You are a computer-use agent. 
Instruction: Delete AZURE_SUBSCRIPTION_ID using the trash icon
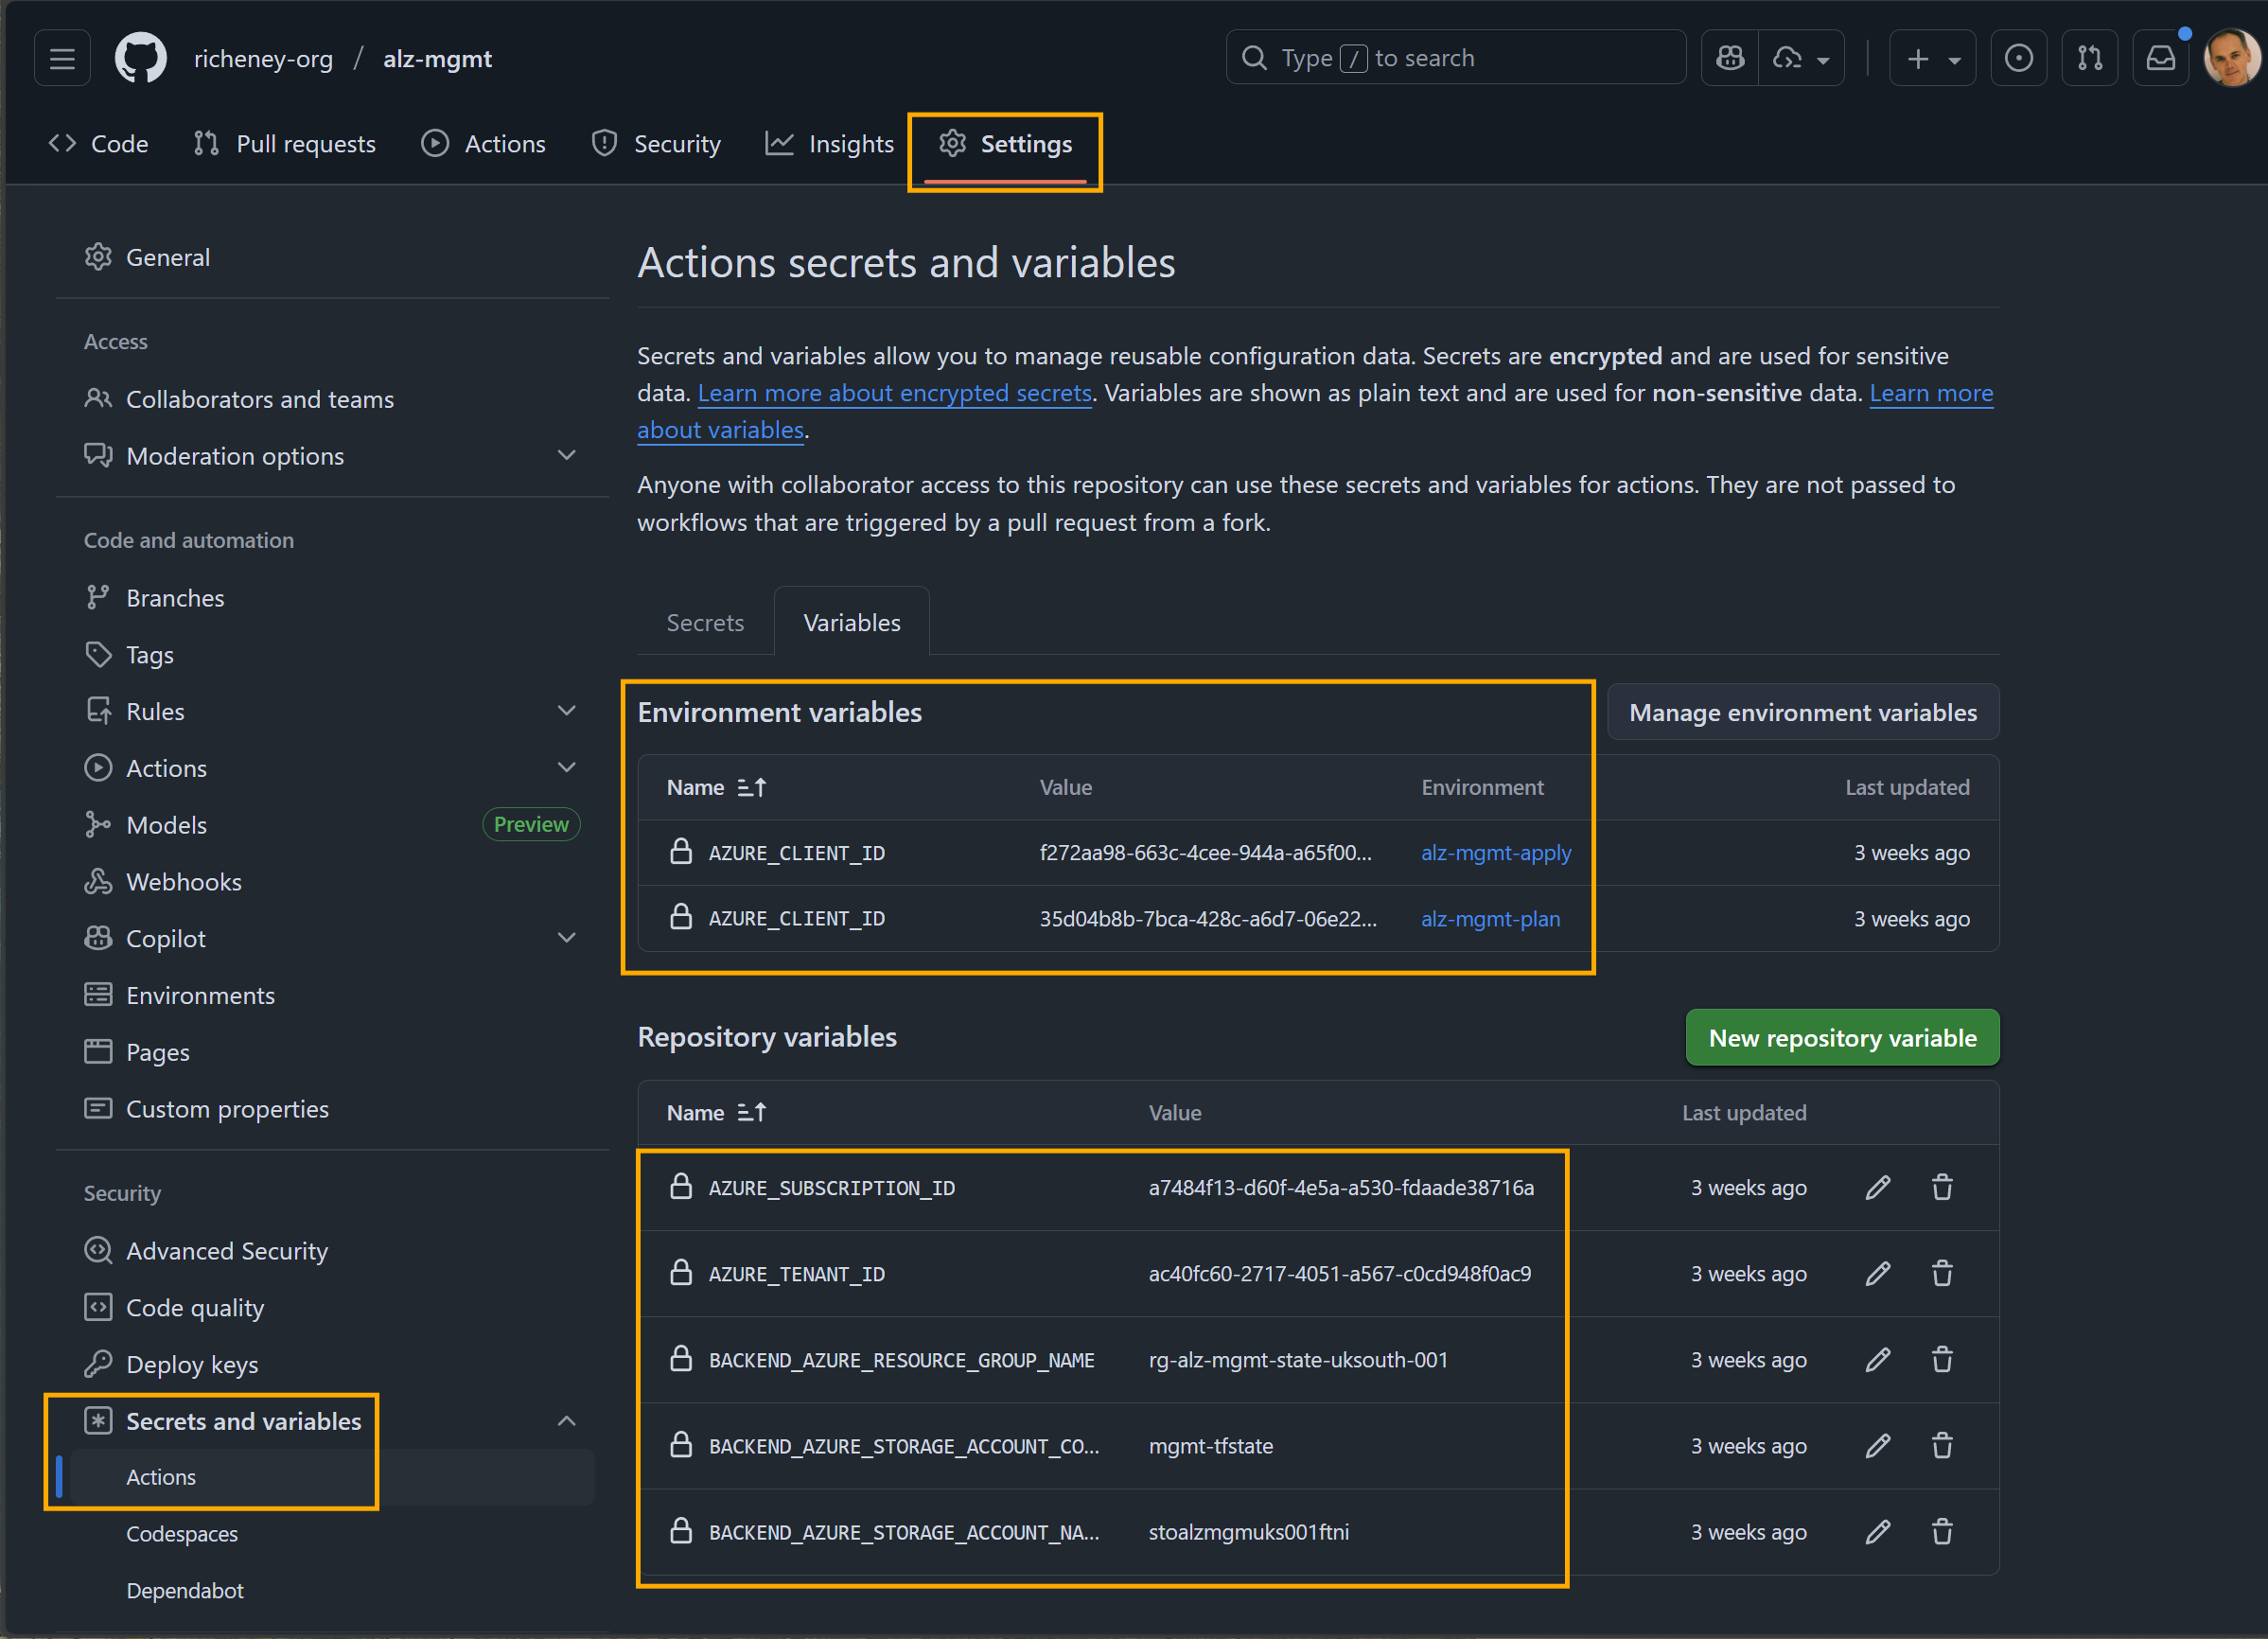[1942, 1188]
